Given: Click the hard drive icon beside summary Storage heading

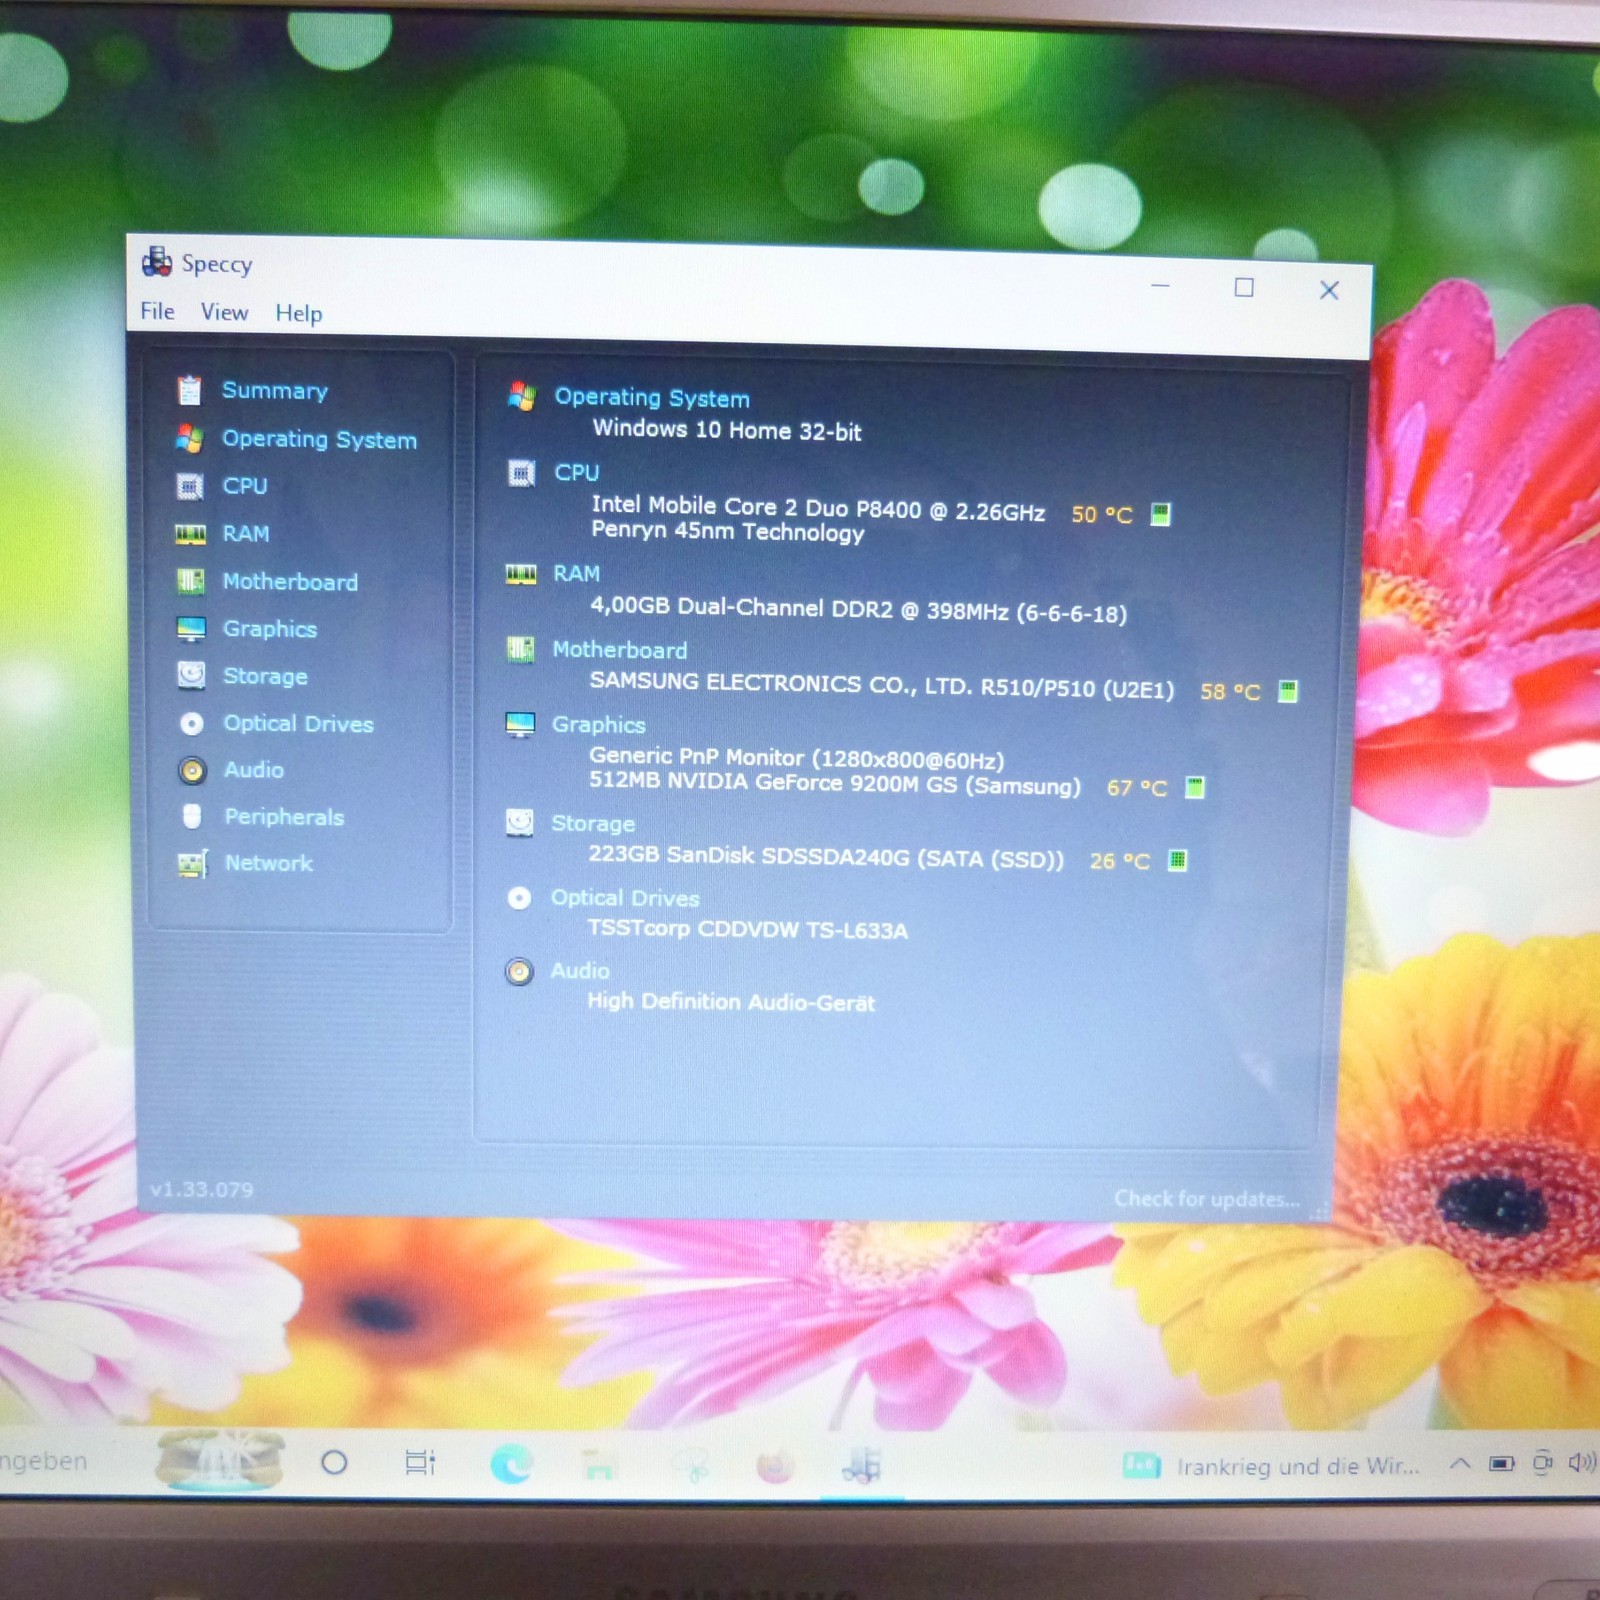Looking at the screenshot, I should click(x=519, y=823).
